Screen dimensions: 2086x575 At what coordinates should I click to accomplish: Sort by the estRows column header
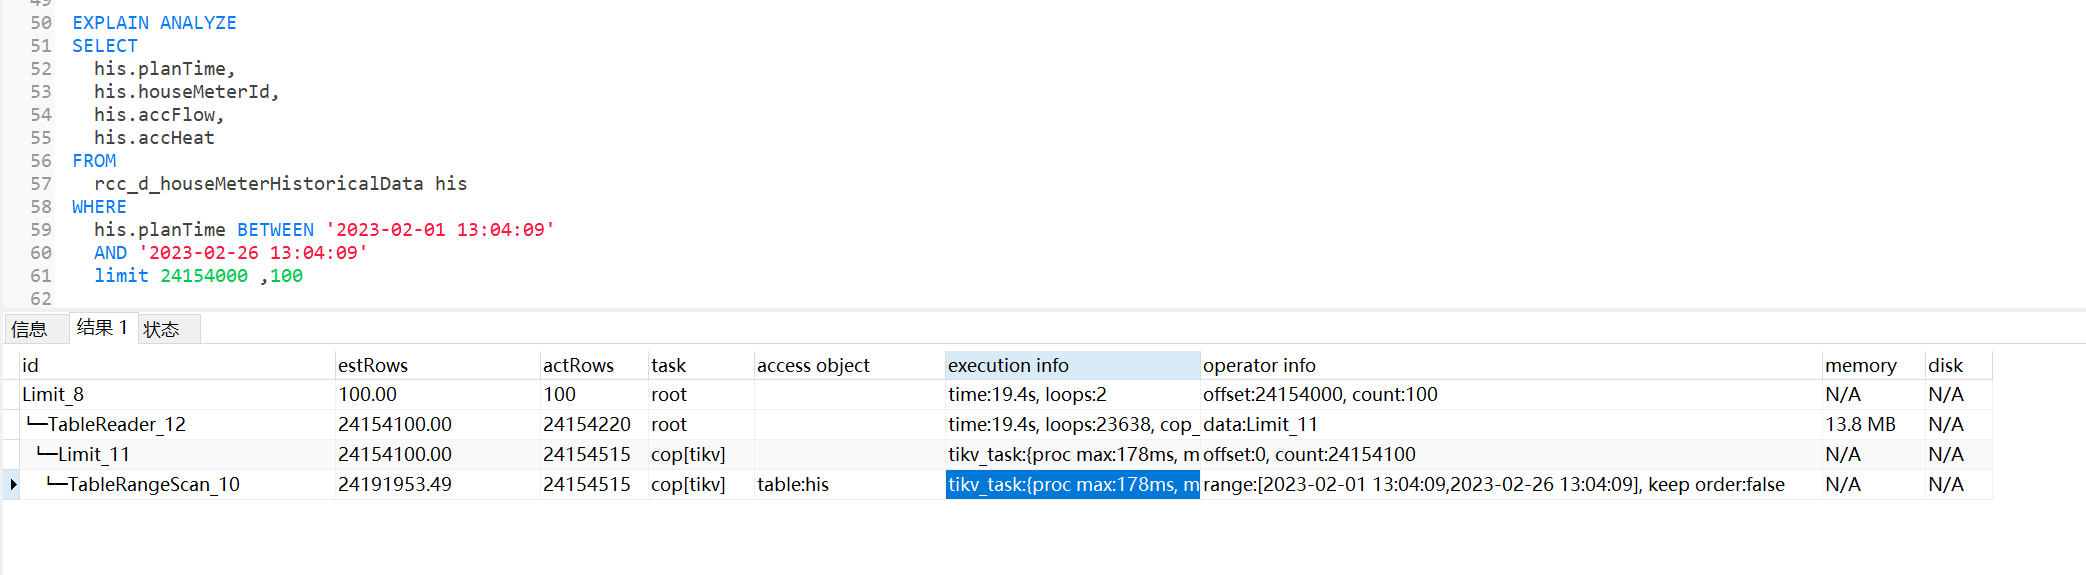tap(373, 366)
